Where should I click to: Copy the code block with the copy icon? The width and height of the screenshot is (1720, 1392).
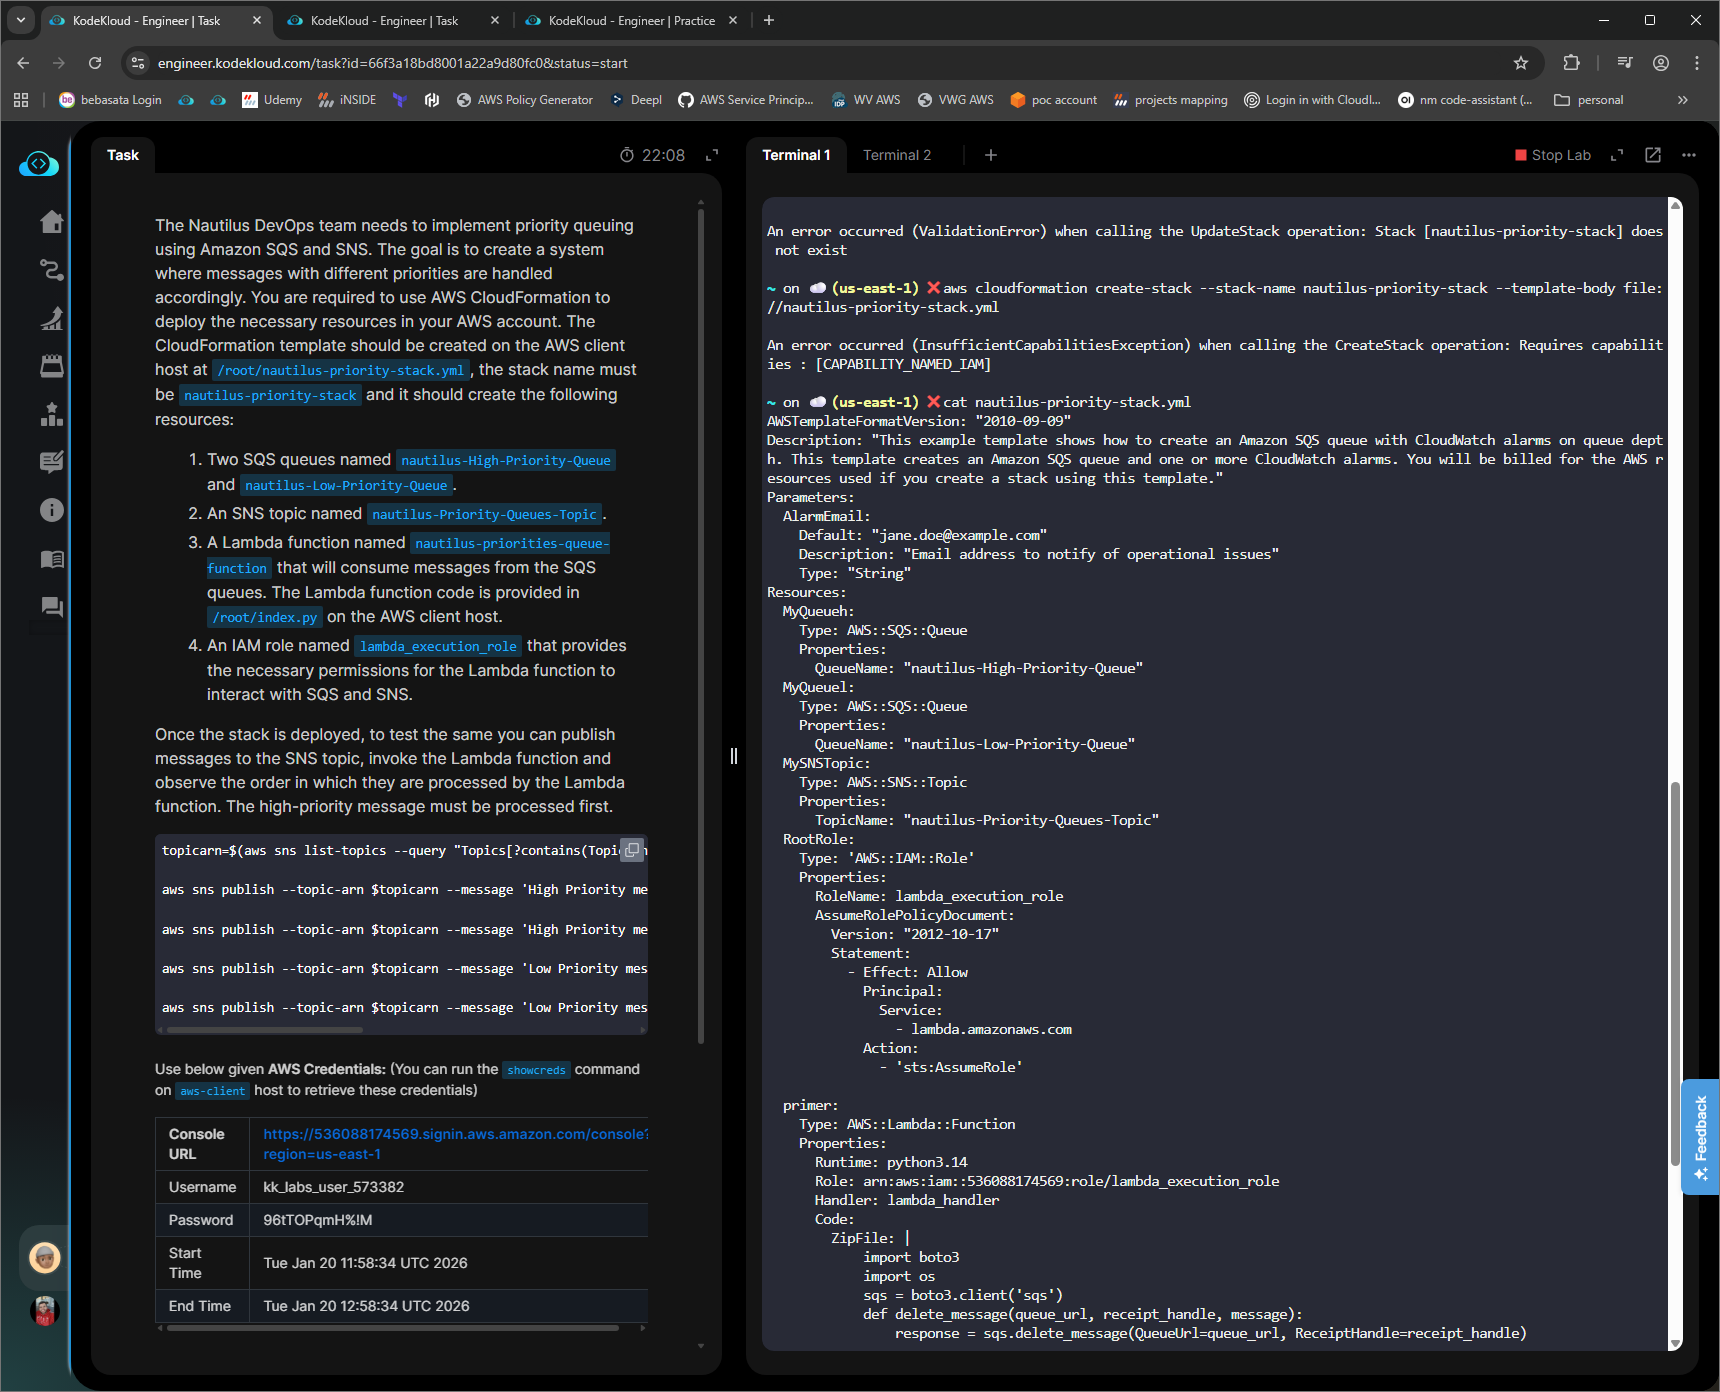pos(632,850)
